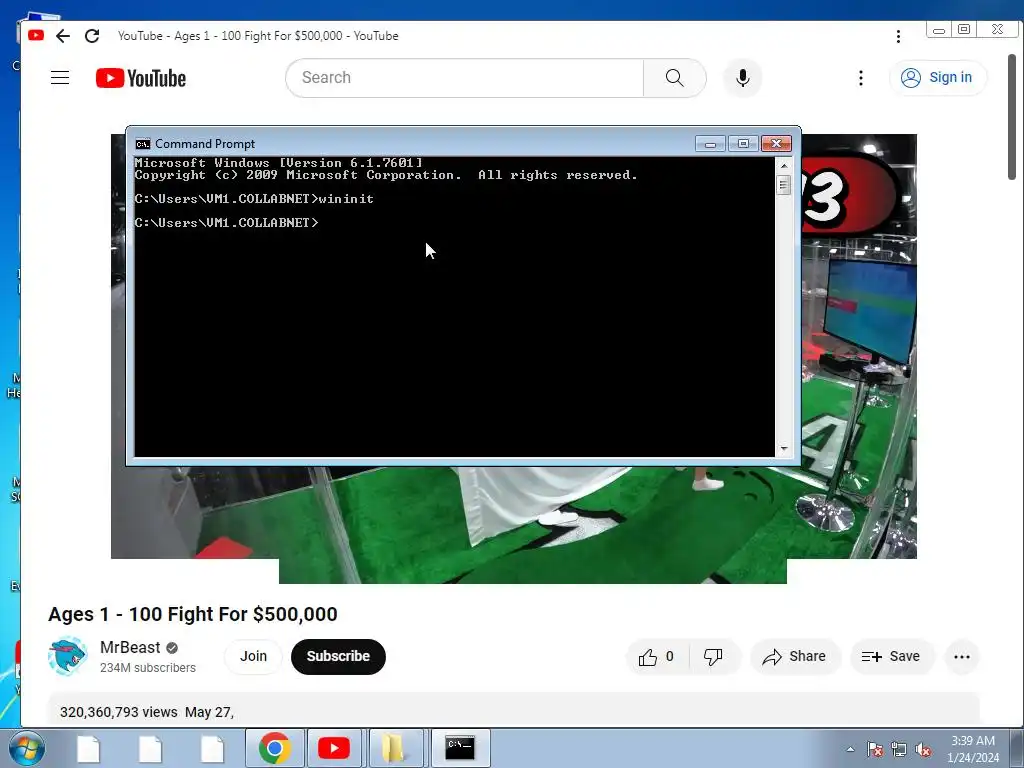
Task: Go to YouTube home via the logo
Action: [141, 78]
